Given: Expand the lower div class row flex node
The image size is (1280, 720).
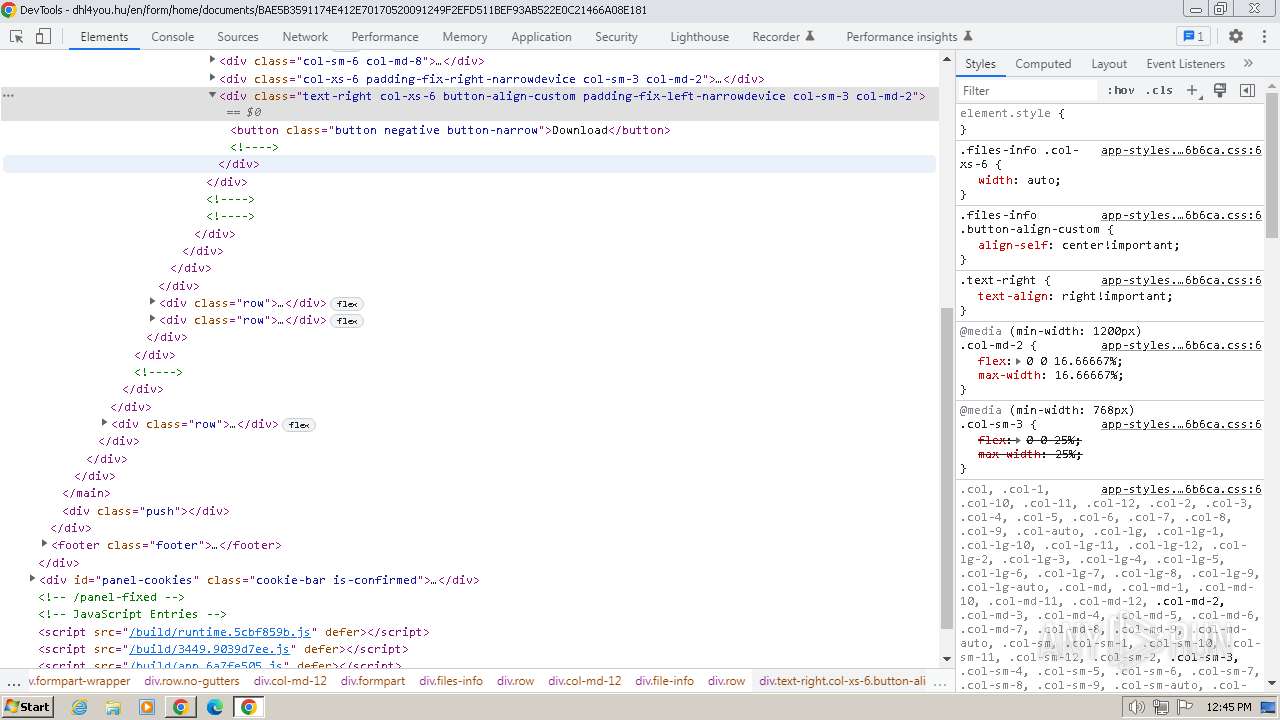Looking at the screenshot, I should point(104,423).
